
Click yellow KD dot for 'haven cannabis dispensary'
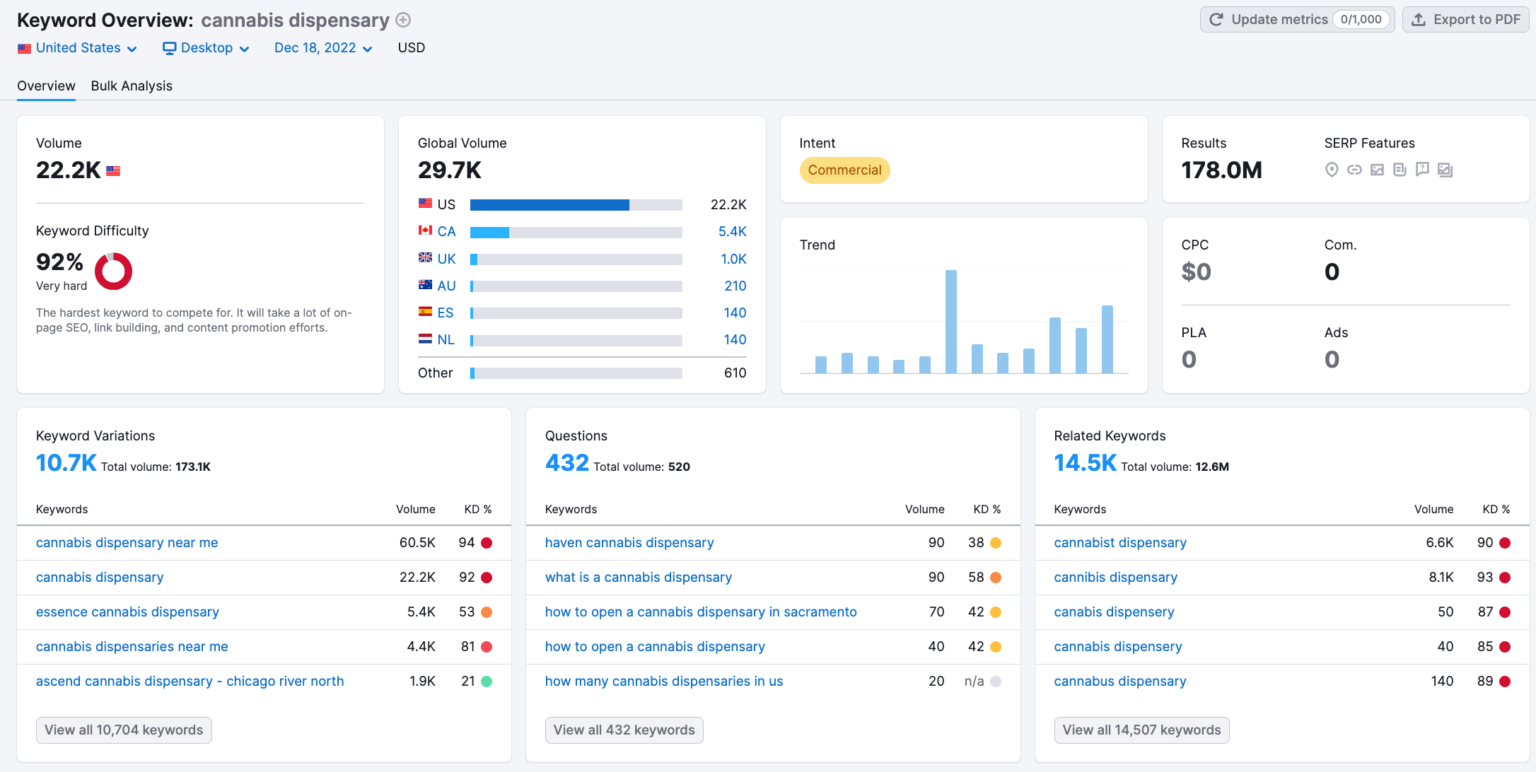pos(995,543)
